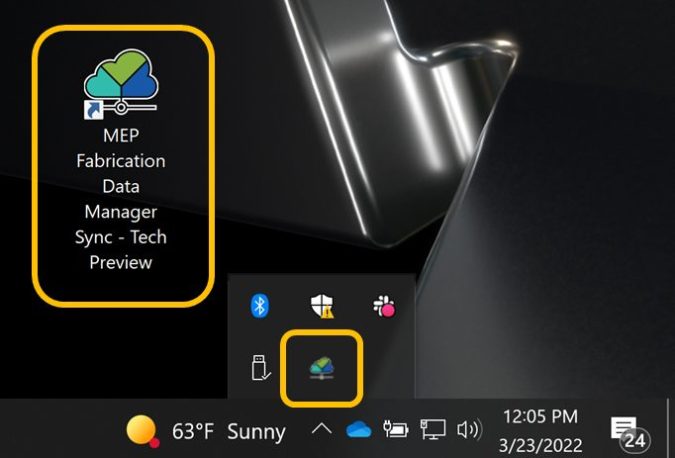Open the 63°F temperature widget
675x458 pixels.
pos(192,431)
